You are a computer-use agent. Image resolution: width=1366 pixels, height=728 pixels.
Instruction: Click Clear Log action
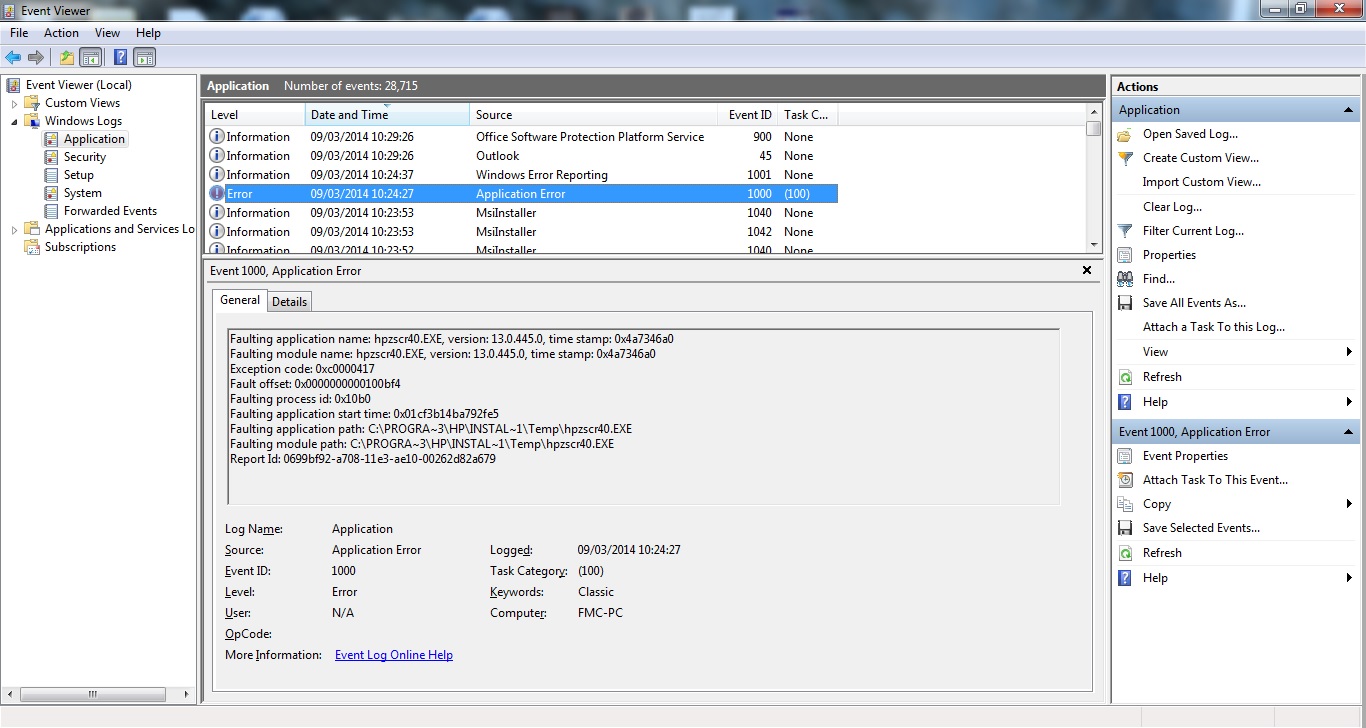coord(1173,207)
